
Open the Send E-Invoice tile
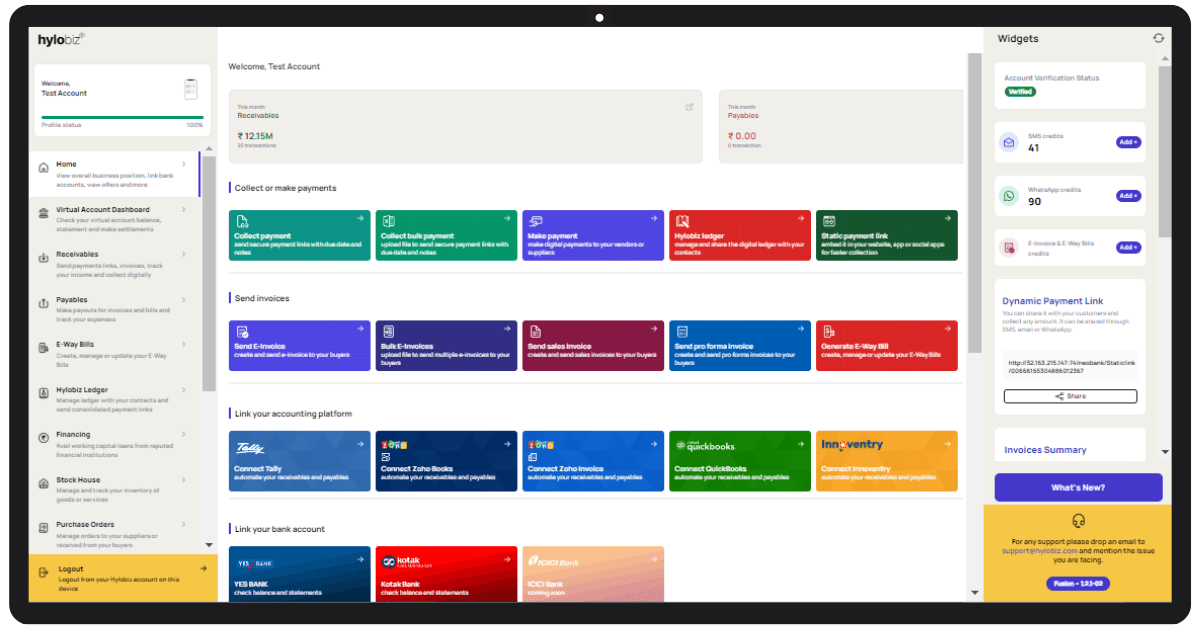(x=299, y=346)
